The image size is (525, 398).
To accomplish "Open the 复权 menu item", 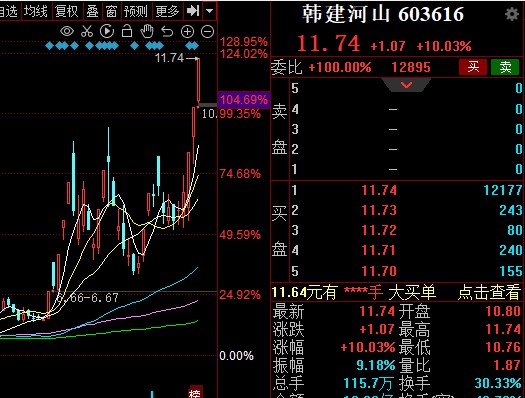I will click(67, 11).
